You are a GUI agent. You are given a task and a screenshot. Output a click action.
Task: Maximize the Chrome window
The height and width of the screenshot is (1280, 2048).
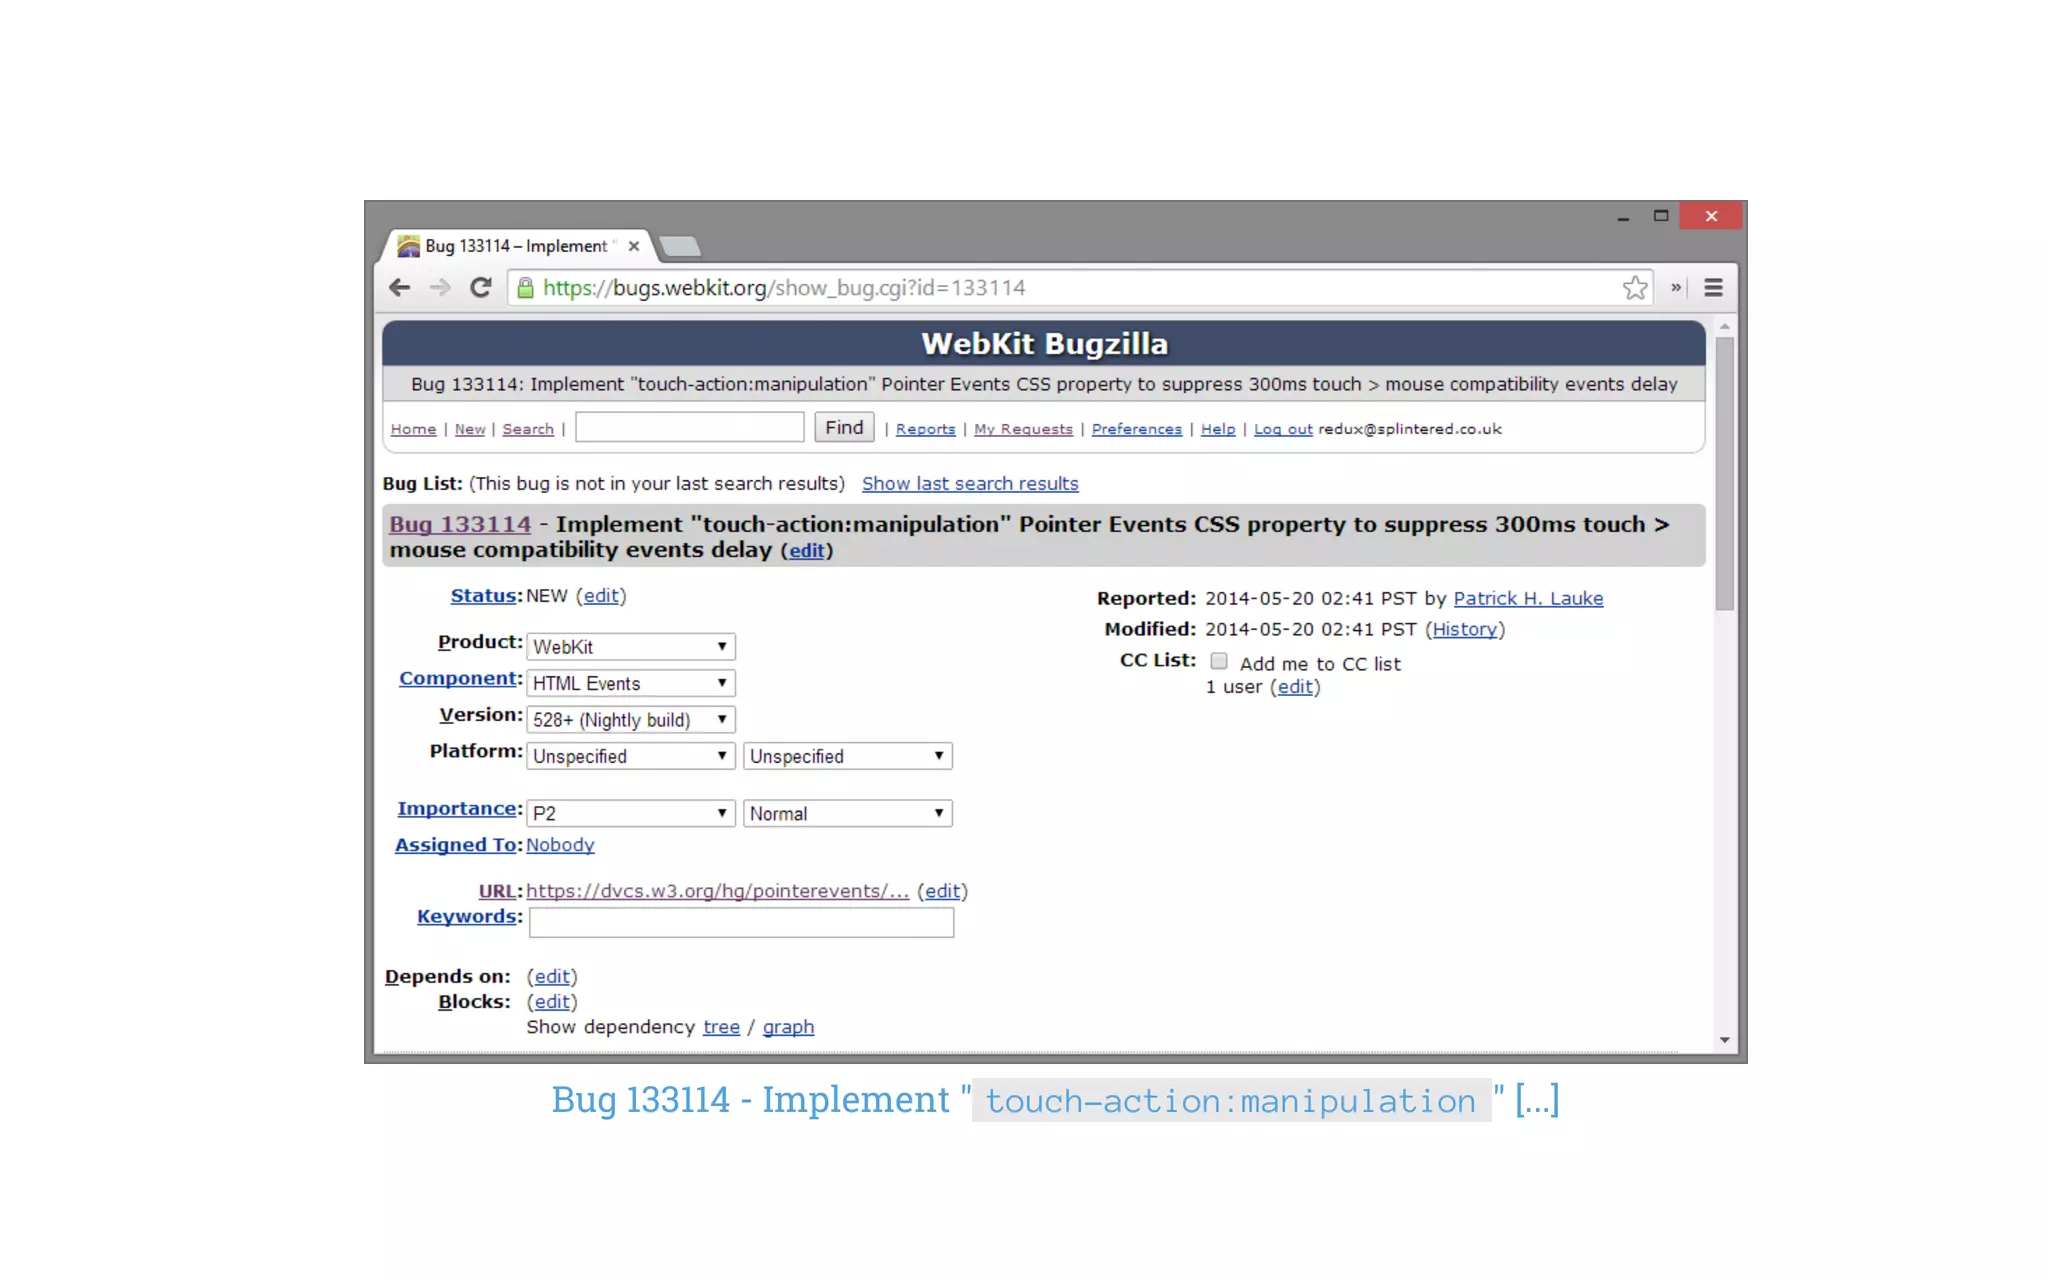click(x=1661, y=216)
